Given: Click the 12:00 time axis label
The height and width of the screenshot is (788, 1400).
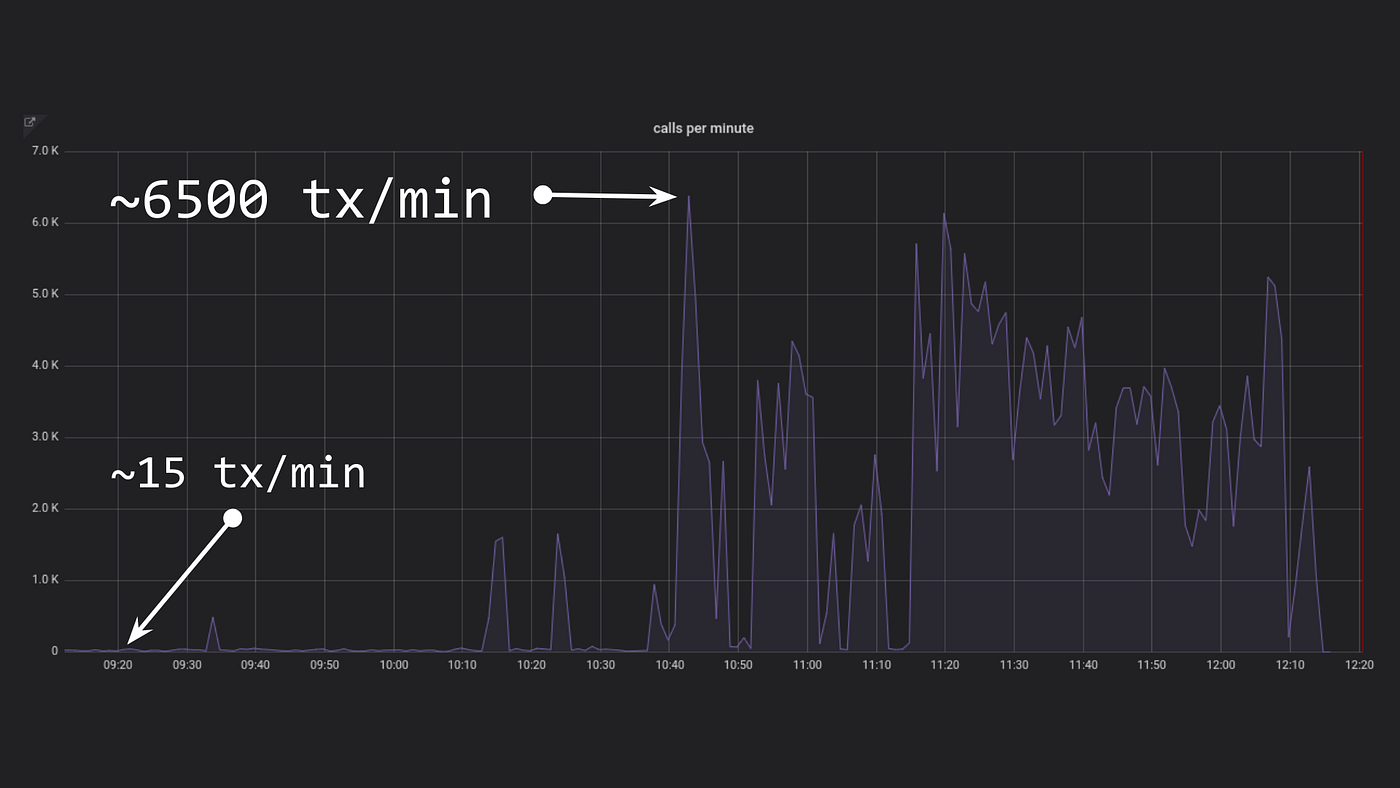Looking at the screenshot, I should 1221,665.
